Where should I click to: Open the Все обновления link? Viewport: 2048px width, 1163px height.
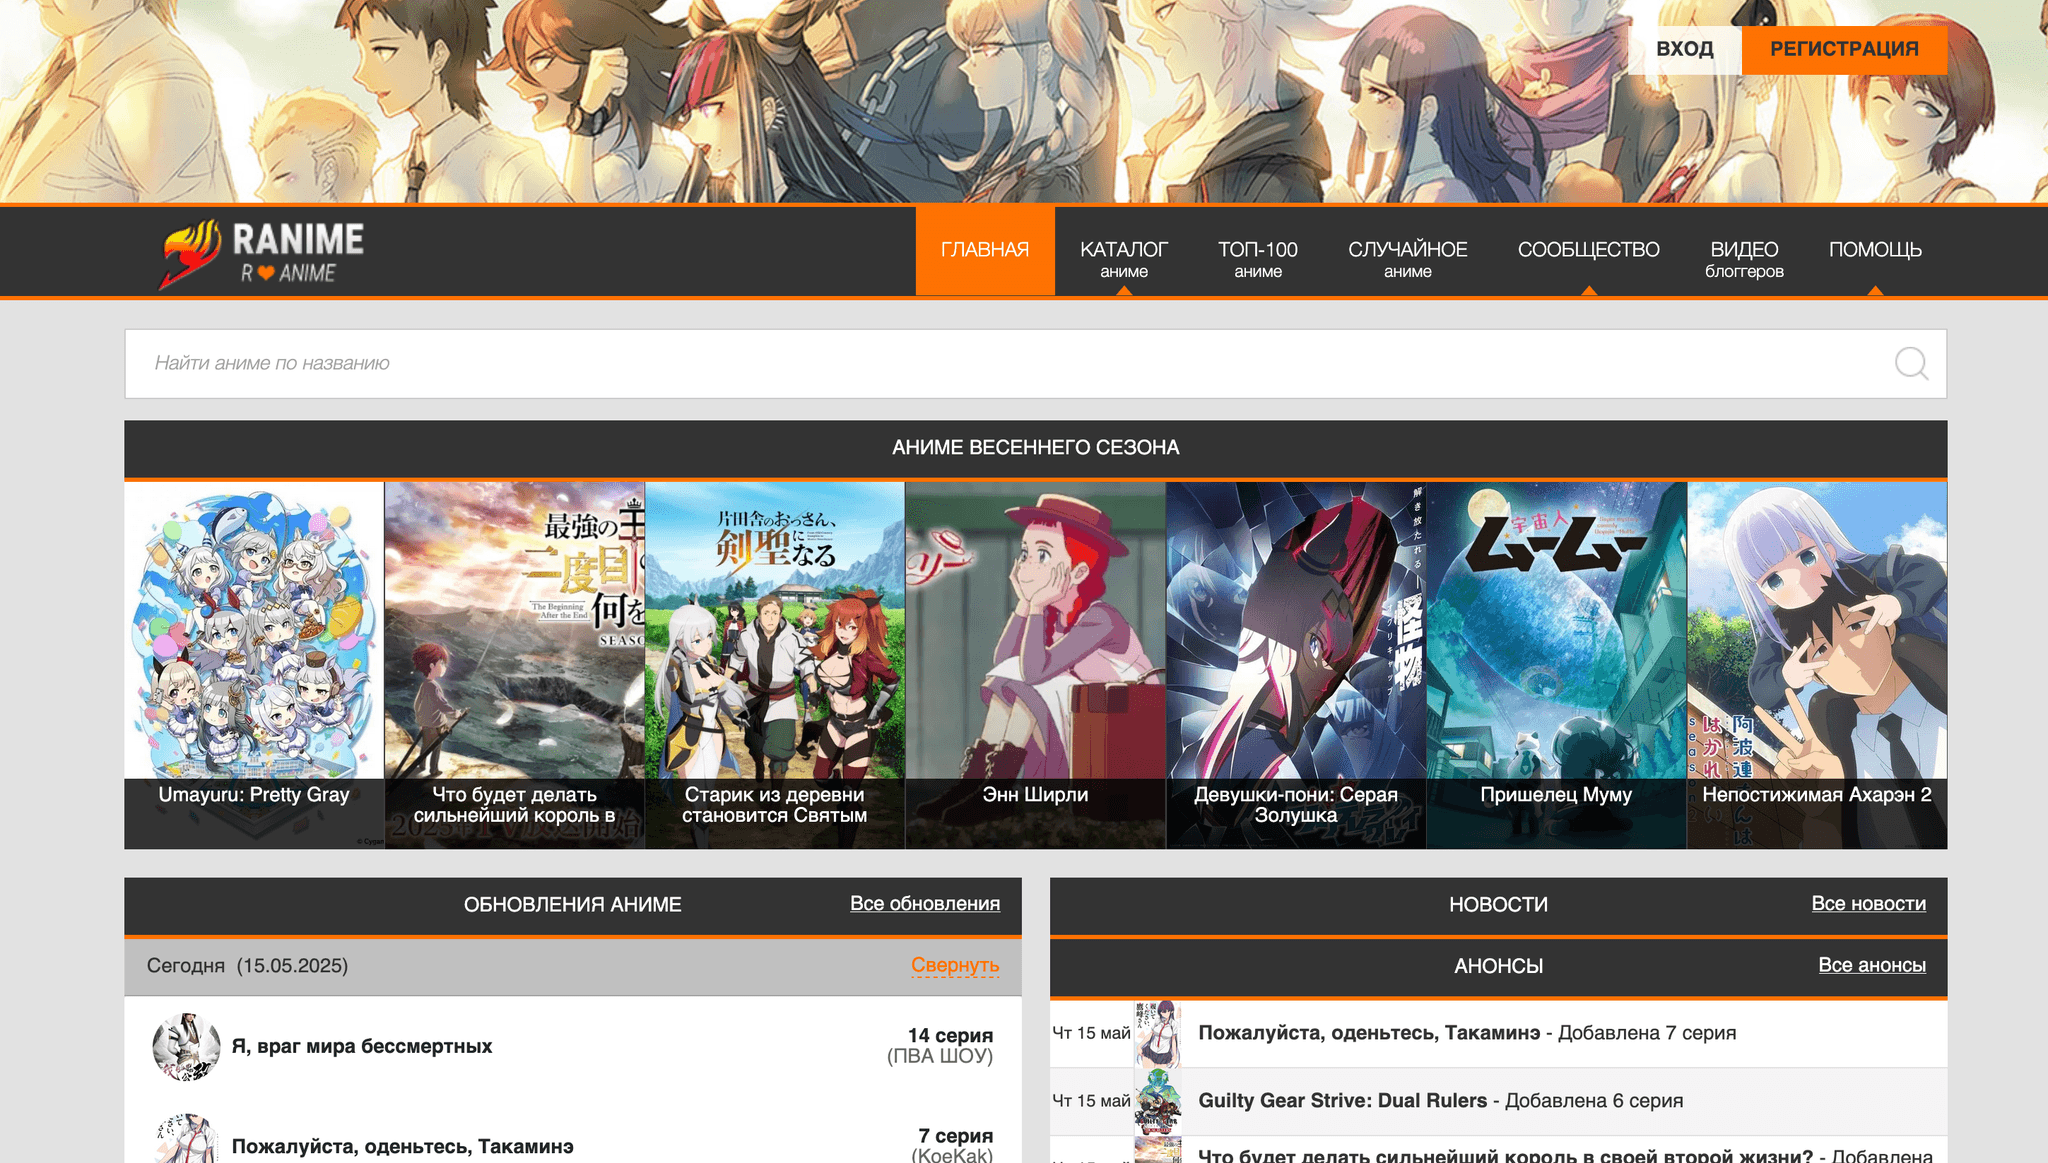[925, 904]
